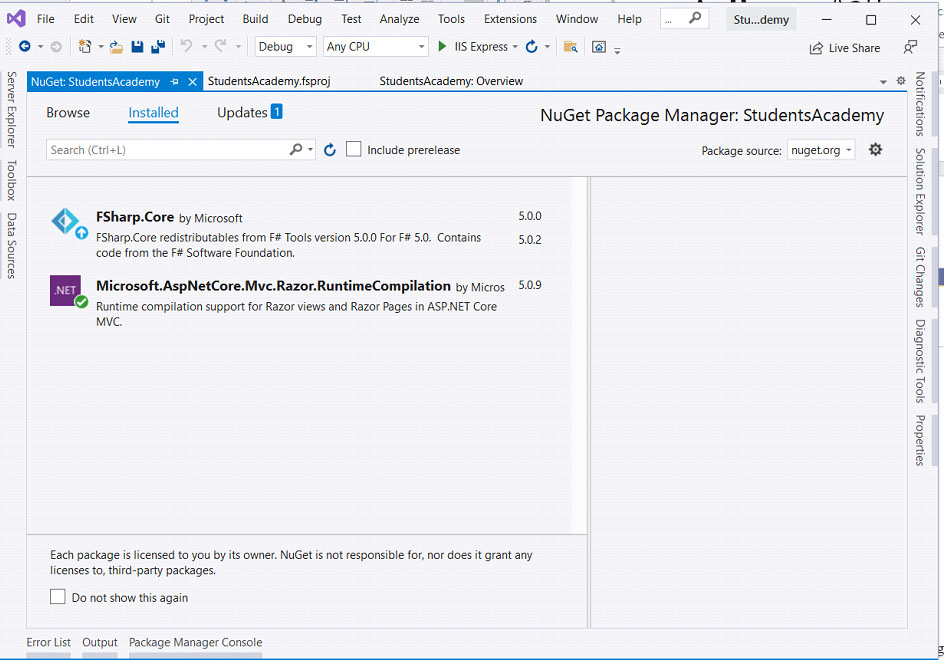Create a new project via toolbar icon
The height and width of the screenshot is (660, 944).
click(85, 46)
